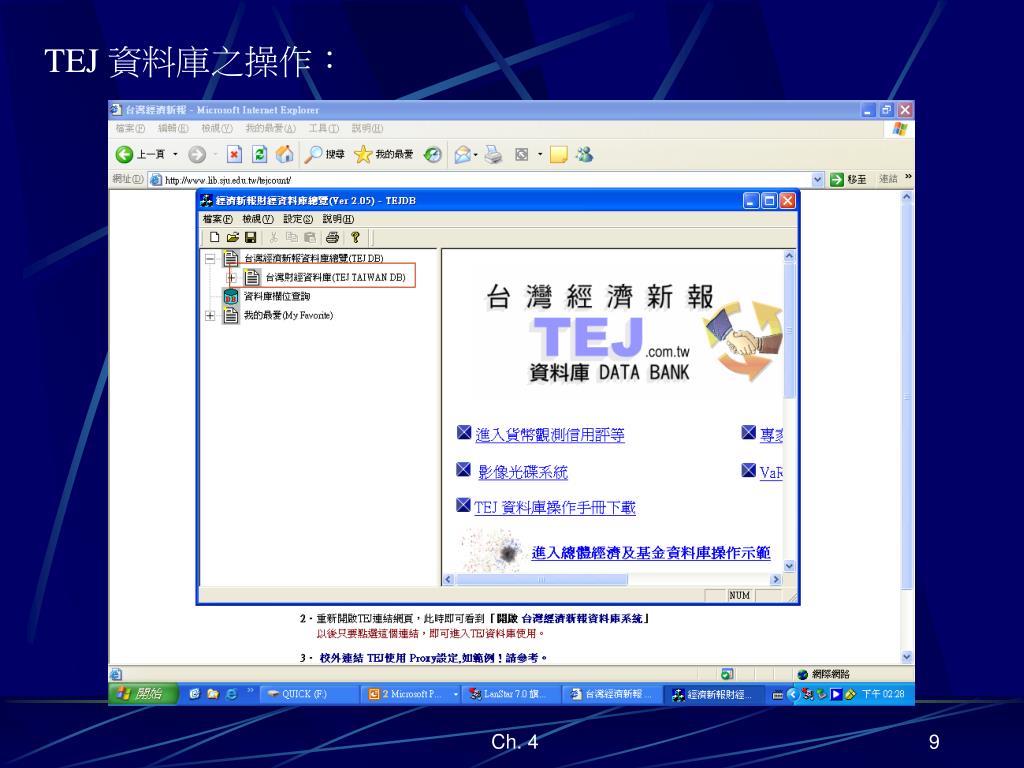Collapse the 台灣經濟新報資料庫總覽(TEJ DB) node
Screen dimensions: 1024x768
point(210,259)
